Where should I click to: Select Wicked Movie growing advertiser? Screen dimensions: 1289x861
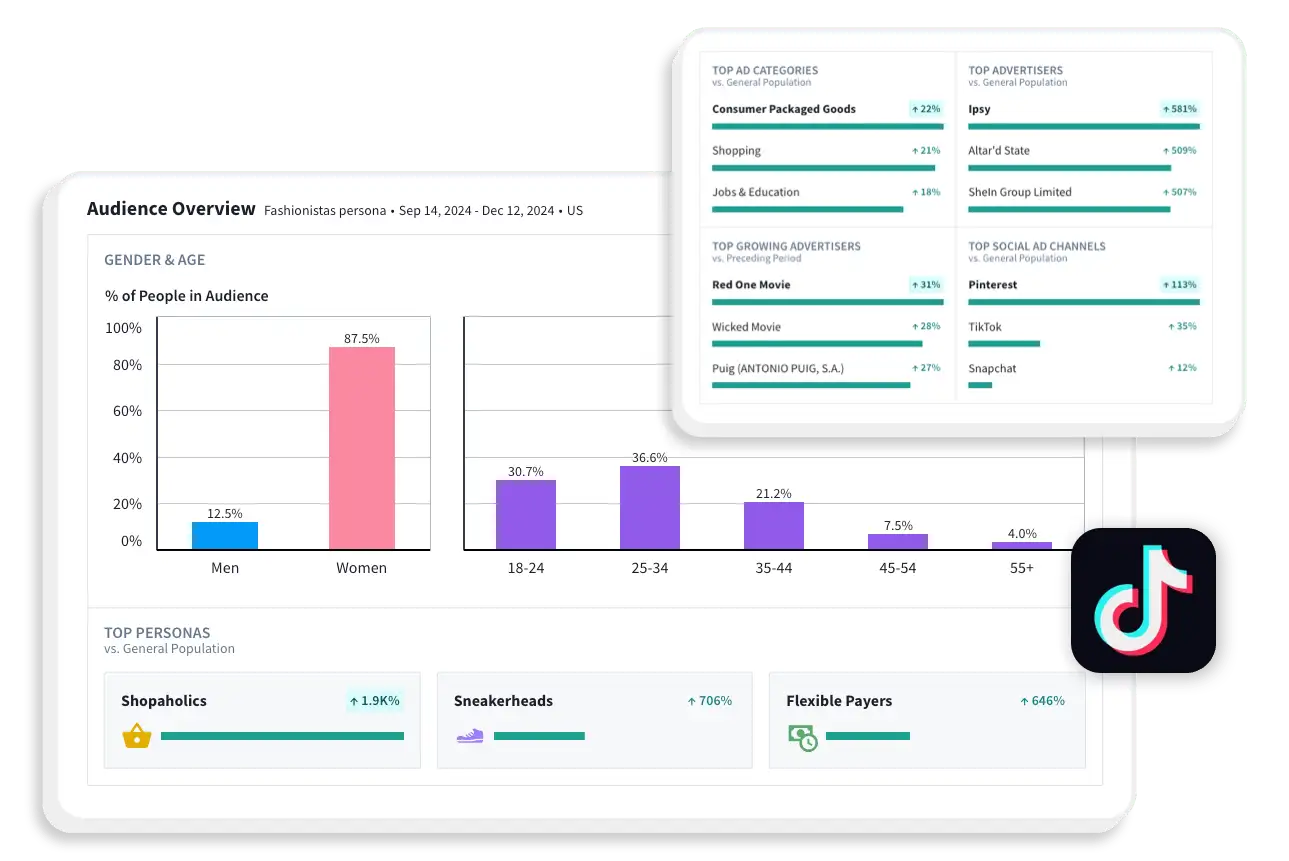pos(746,327)
